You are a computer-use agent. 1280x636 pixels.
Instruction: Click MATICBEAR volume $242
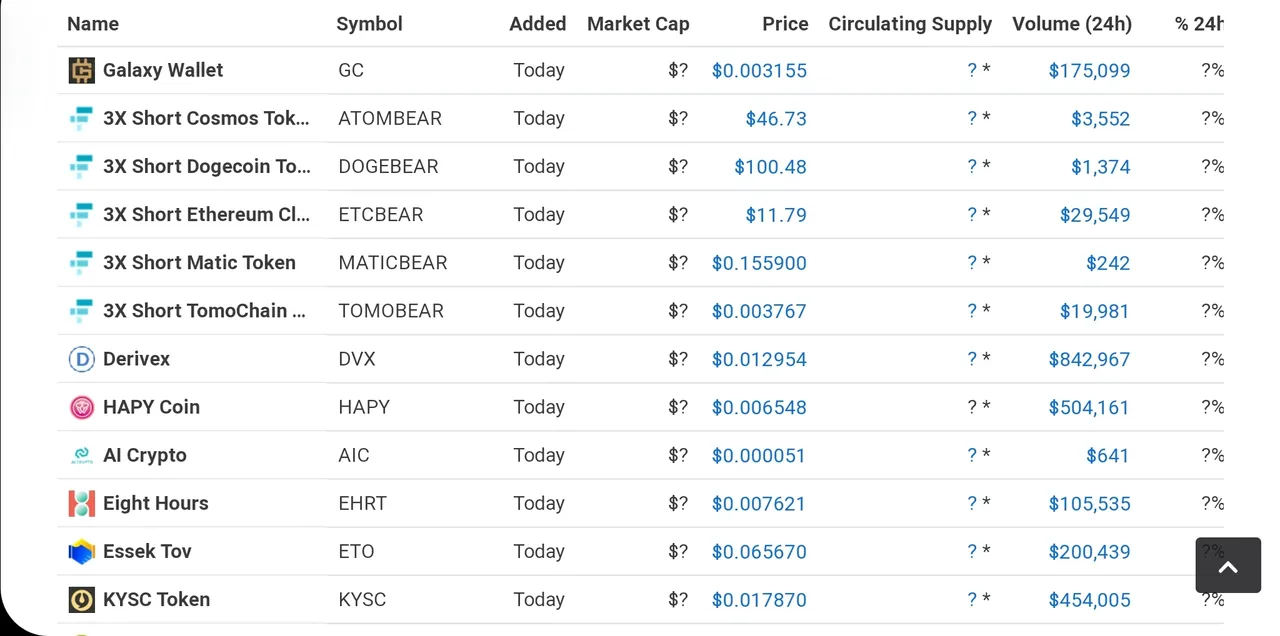tap(1108, 263)
